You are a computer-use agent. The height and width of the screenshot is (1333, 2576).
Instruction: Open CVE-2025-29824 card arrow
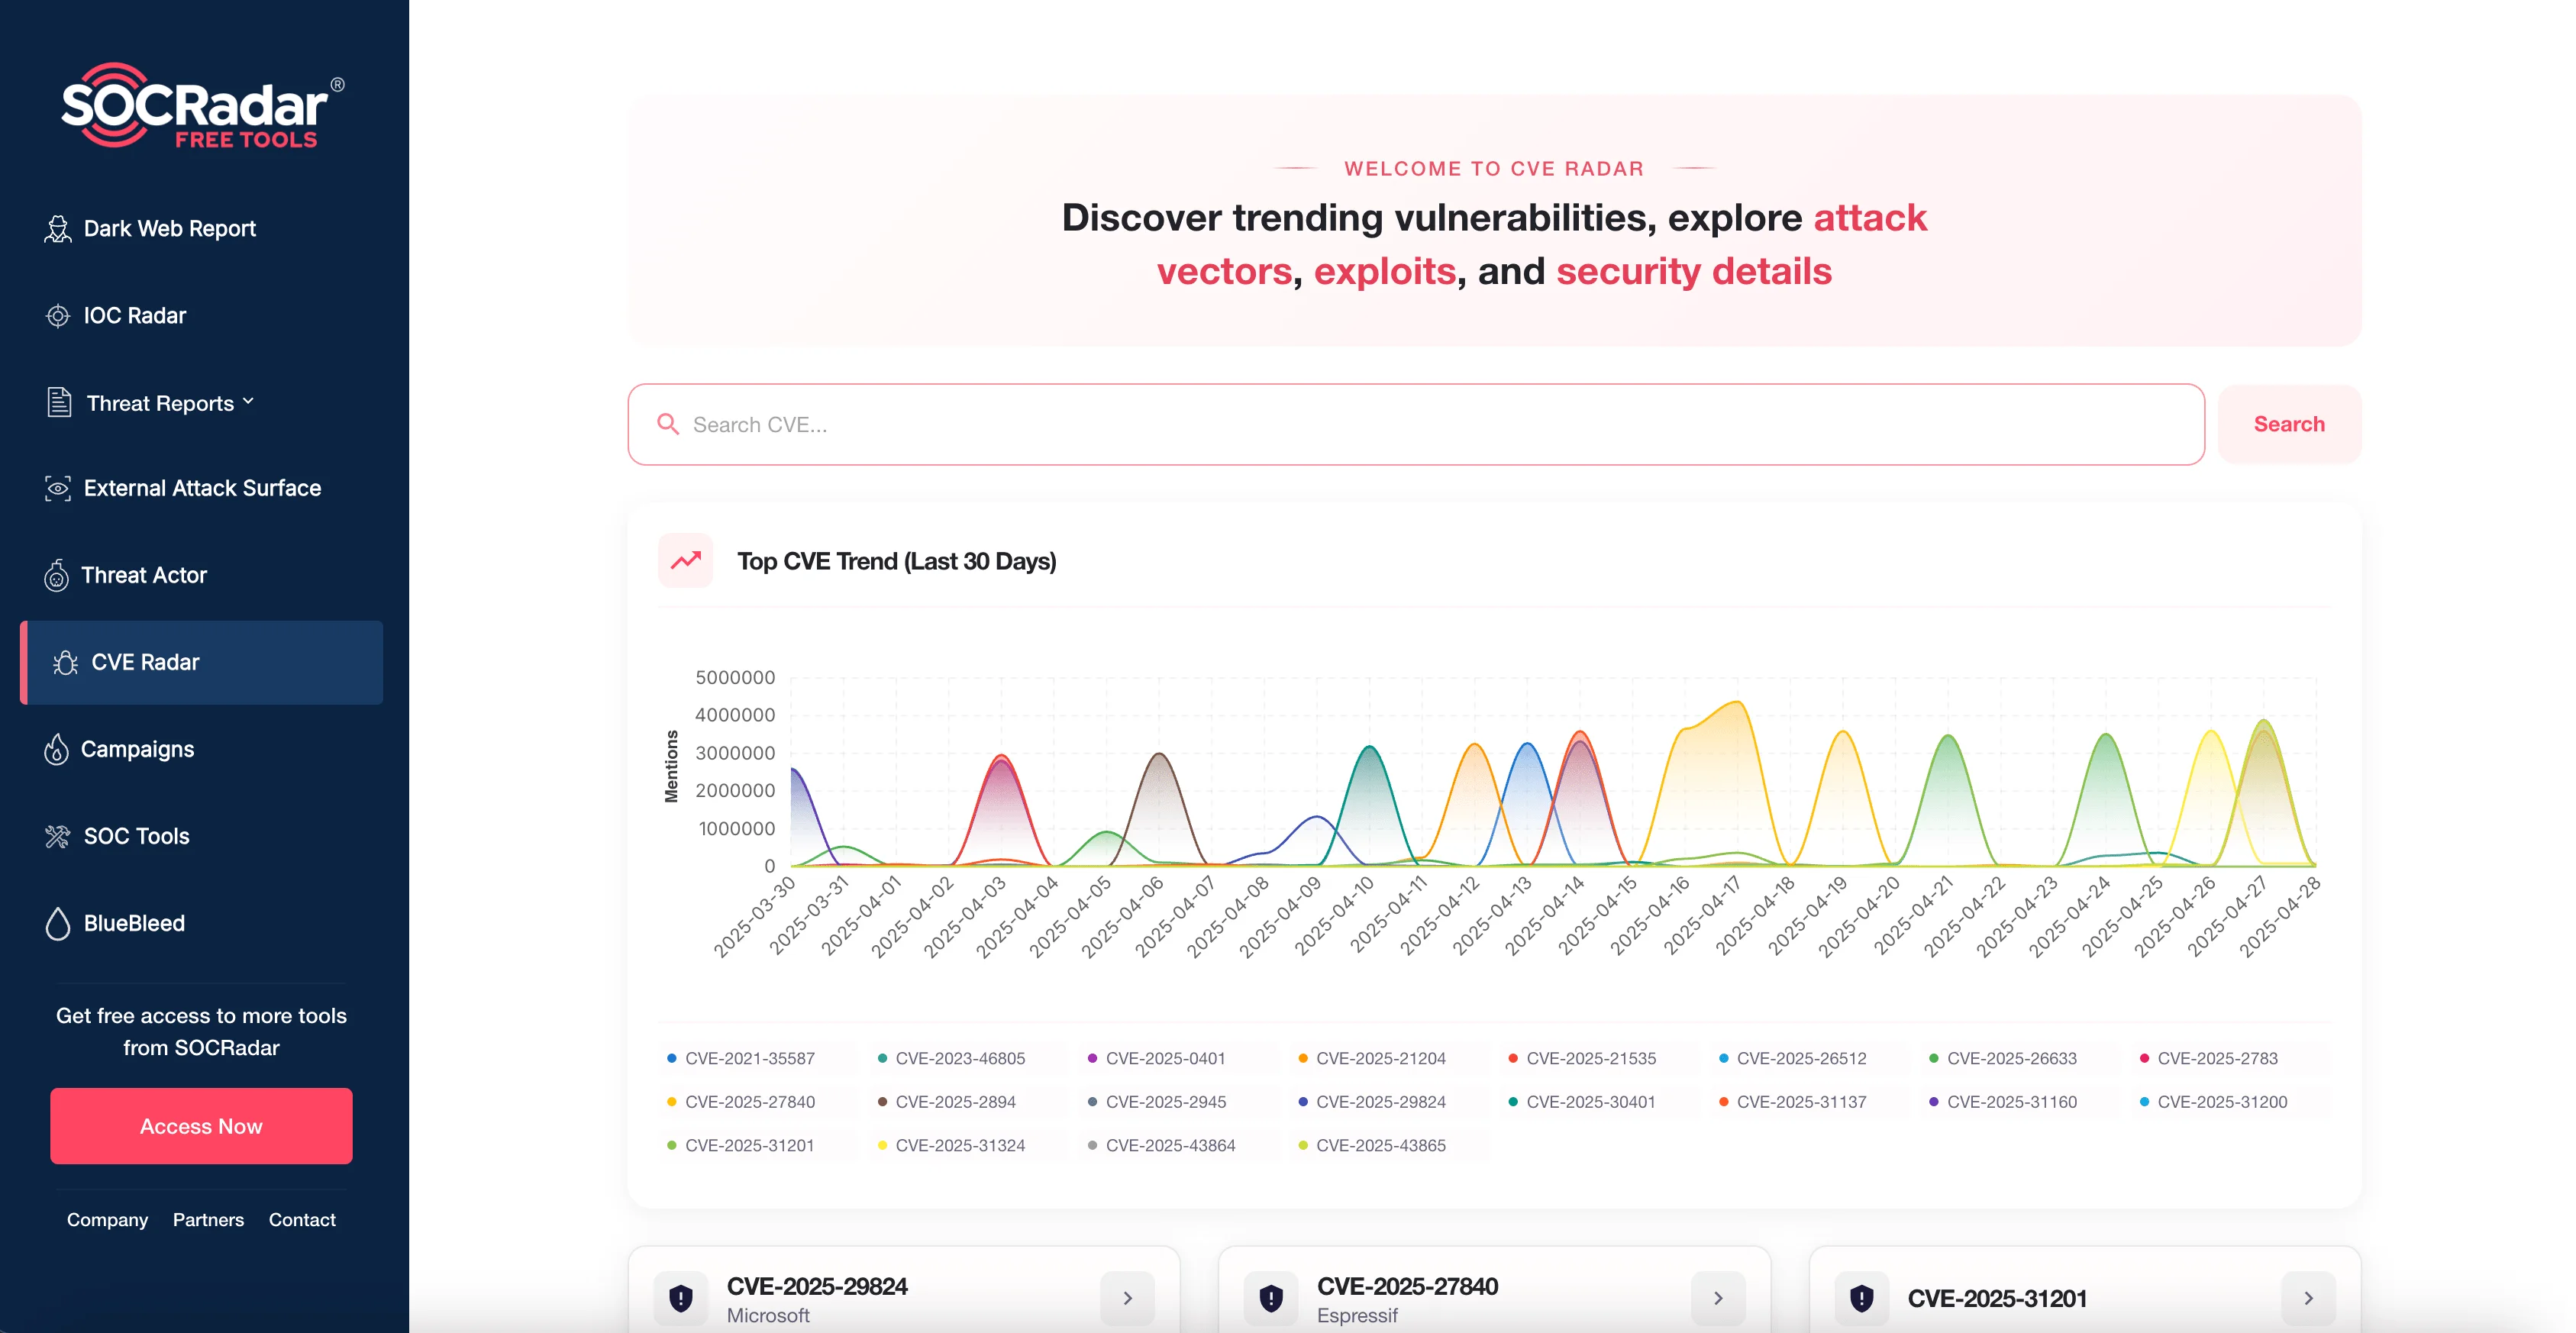(x=1128, y=1298)
